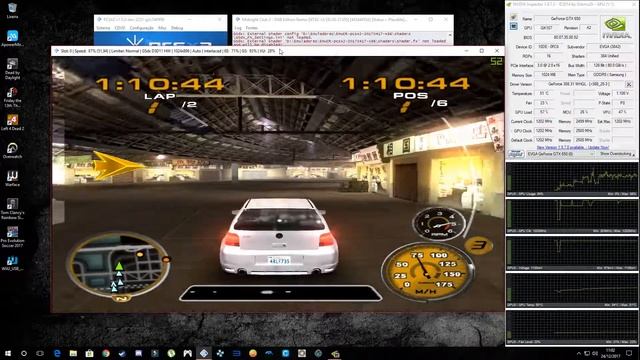640x360 pixels.
Task: Click the NVIDIA Inspector icon on taskbar
Action: point(335,353)
